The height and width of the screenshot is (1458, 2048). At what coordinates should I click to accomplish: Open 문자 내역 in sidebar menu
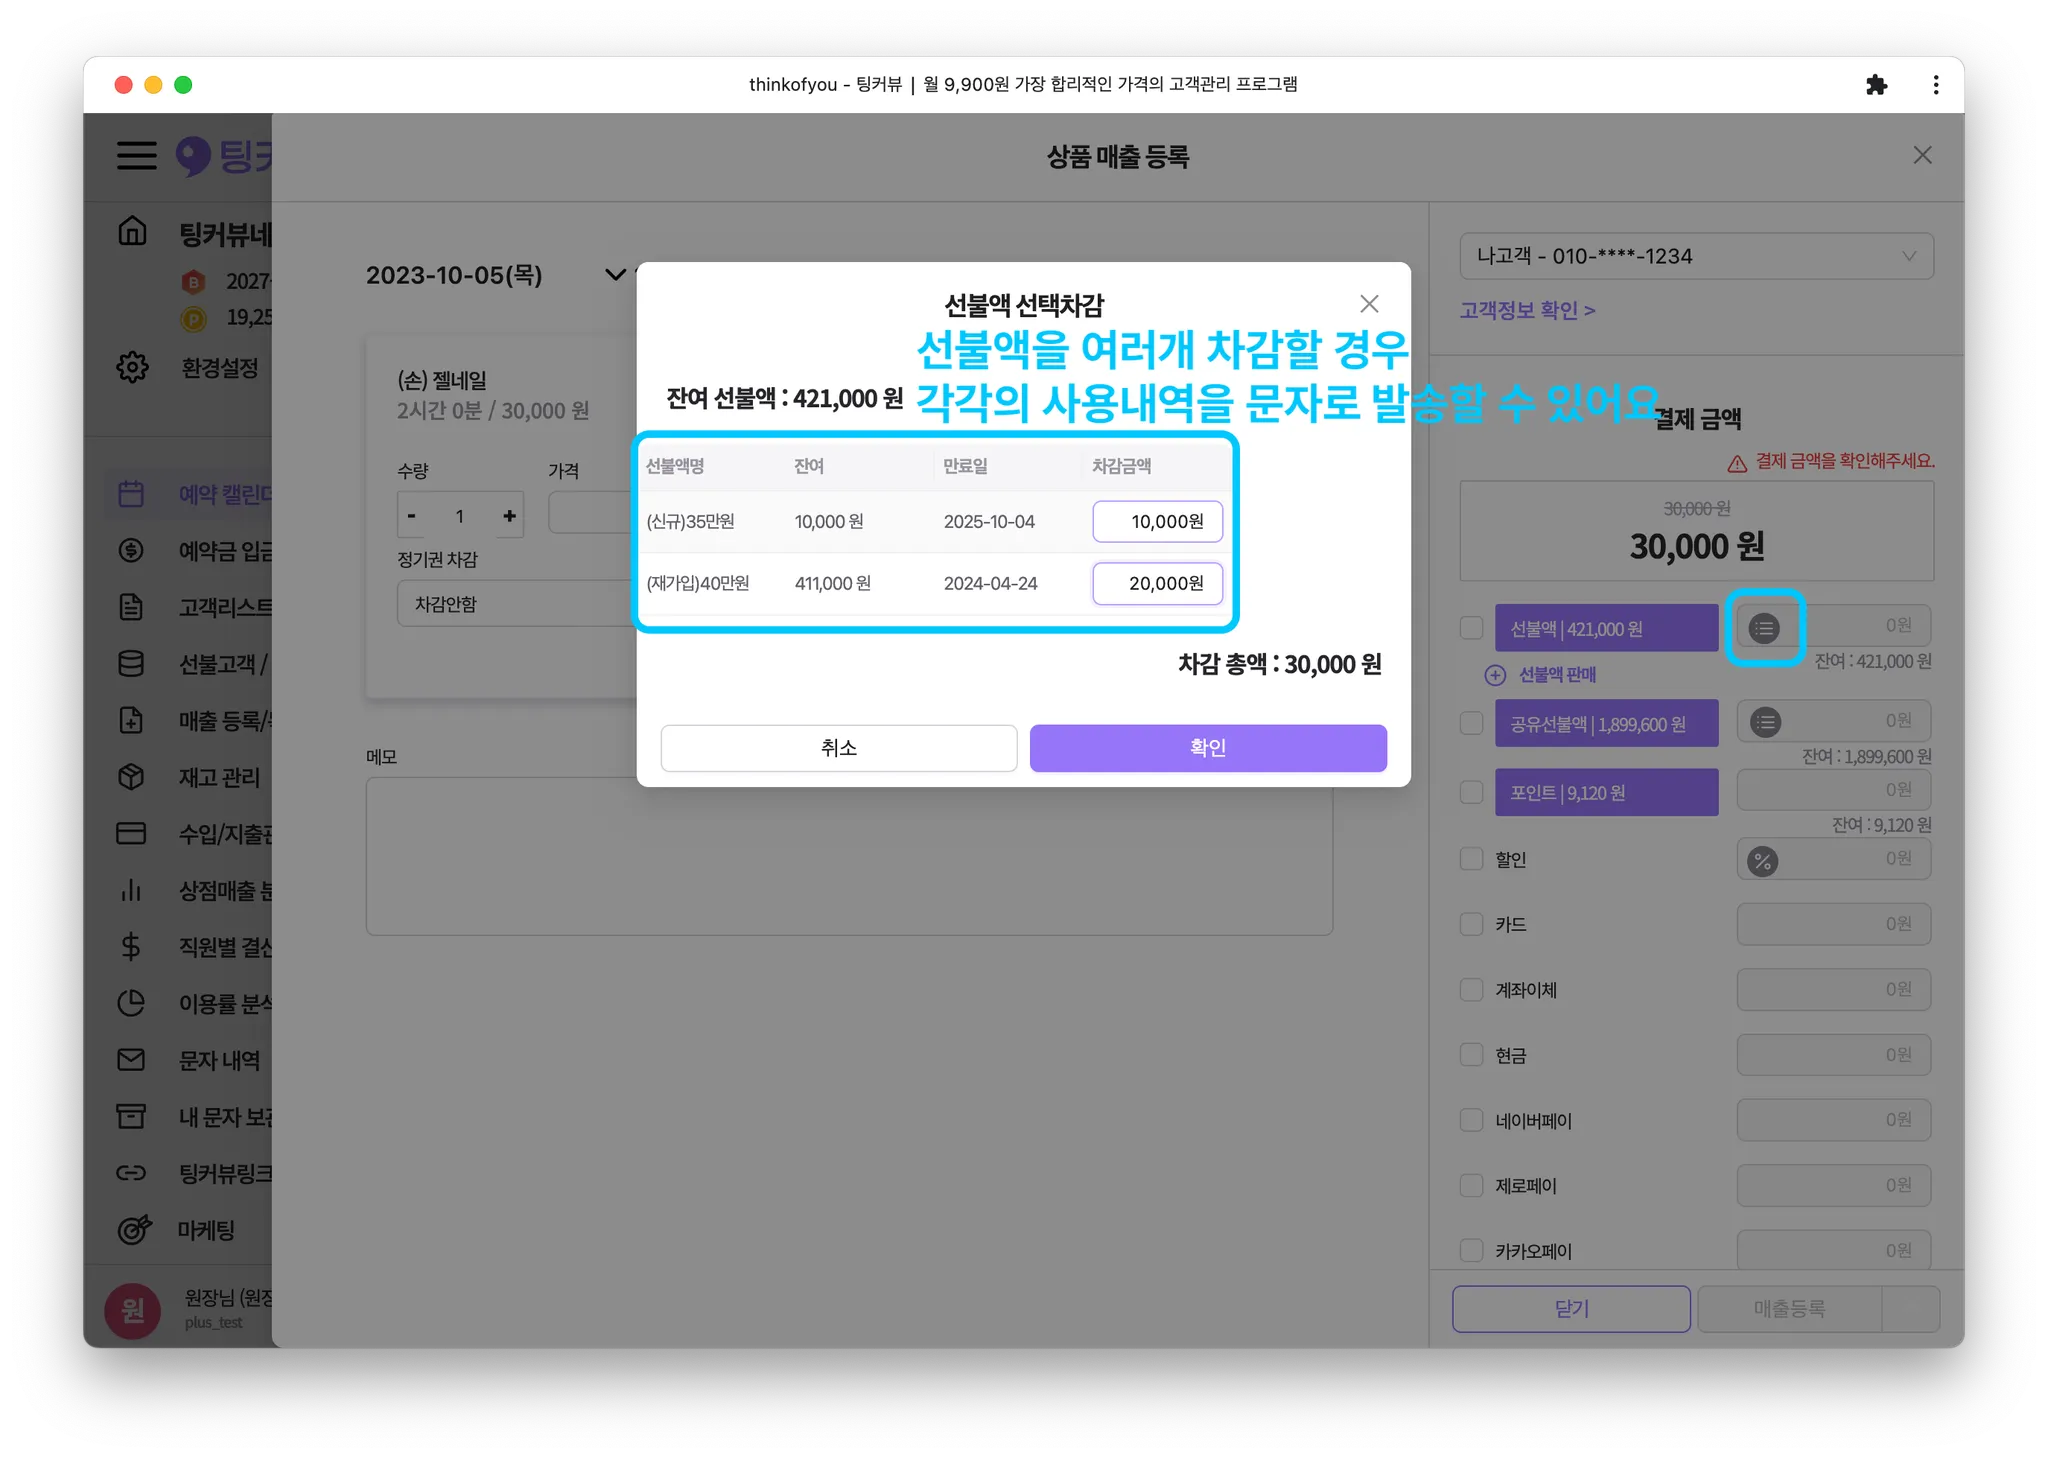[218, 1060]
